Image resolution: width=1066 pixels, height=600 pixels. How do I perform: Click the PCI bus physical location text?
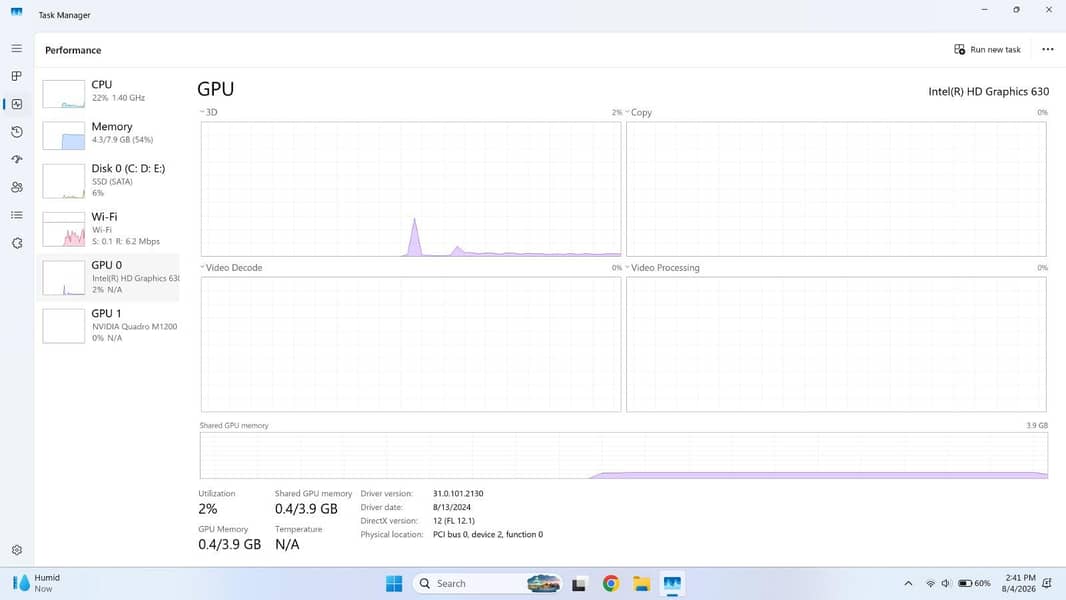coord(487,534)
